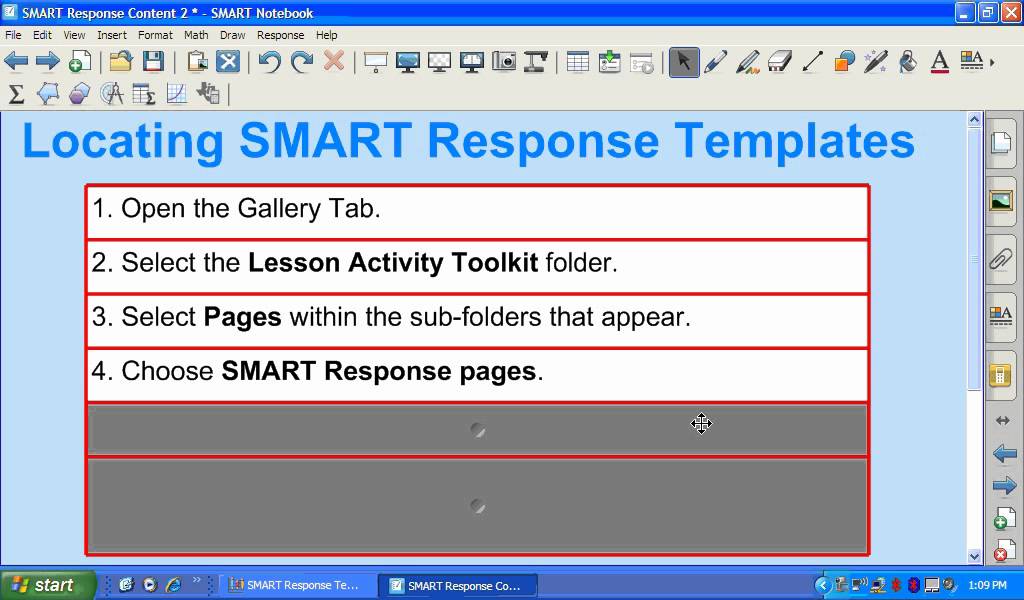This screenshot has width=1024, height=600.
Task: Insert a SMART Response question icon
Action: (x=609, y=62)
